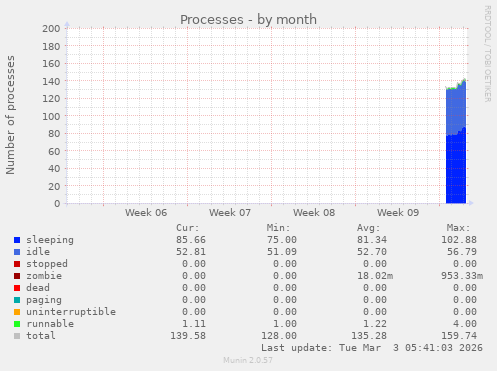This screenshot has width=497, height=371.
Task: Click sleeping average value 81.34
Action: pos(372,240)
